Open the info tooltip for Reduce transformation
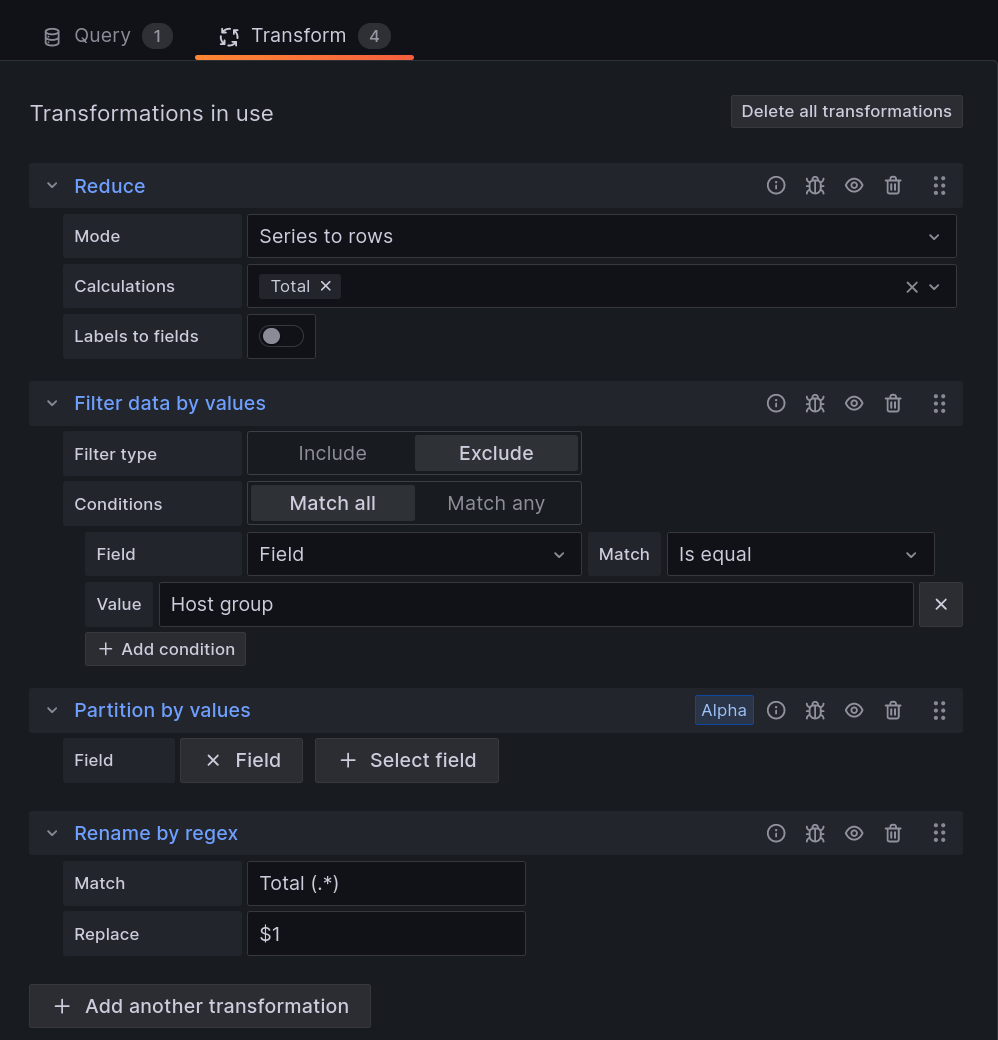The image size is (998, 1040). (x=776, y=185)
